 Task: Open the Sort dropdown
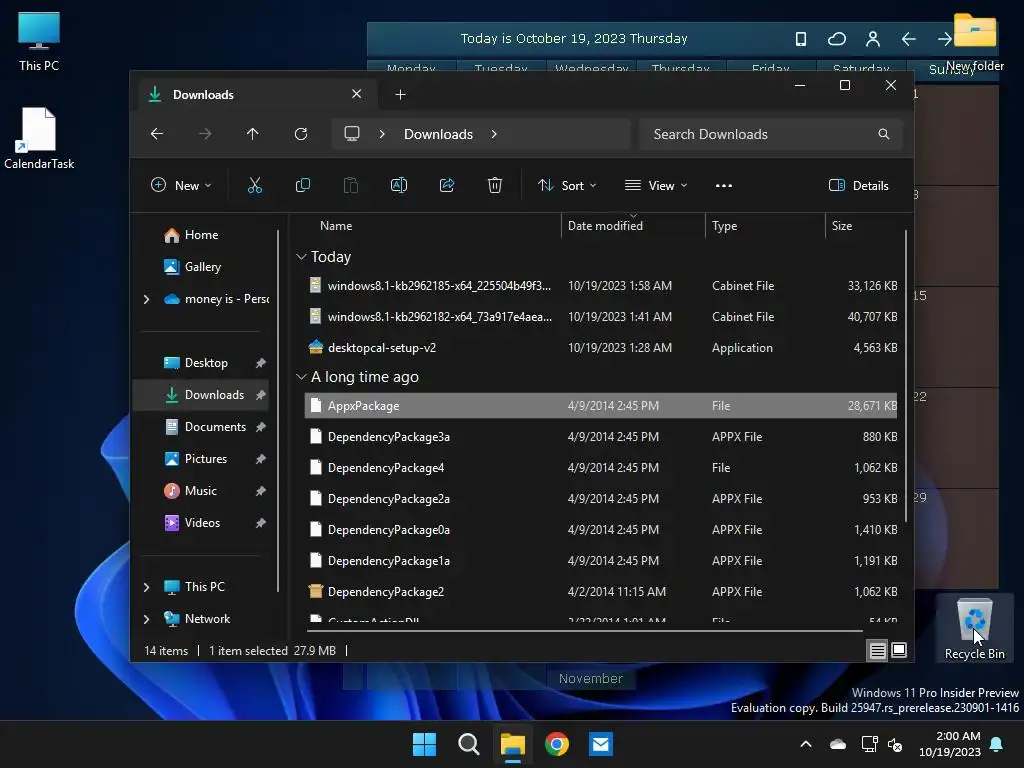point(567,185)
